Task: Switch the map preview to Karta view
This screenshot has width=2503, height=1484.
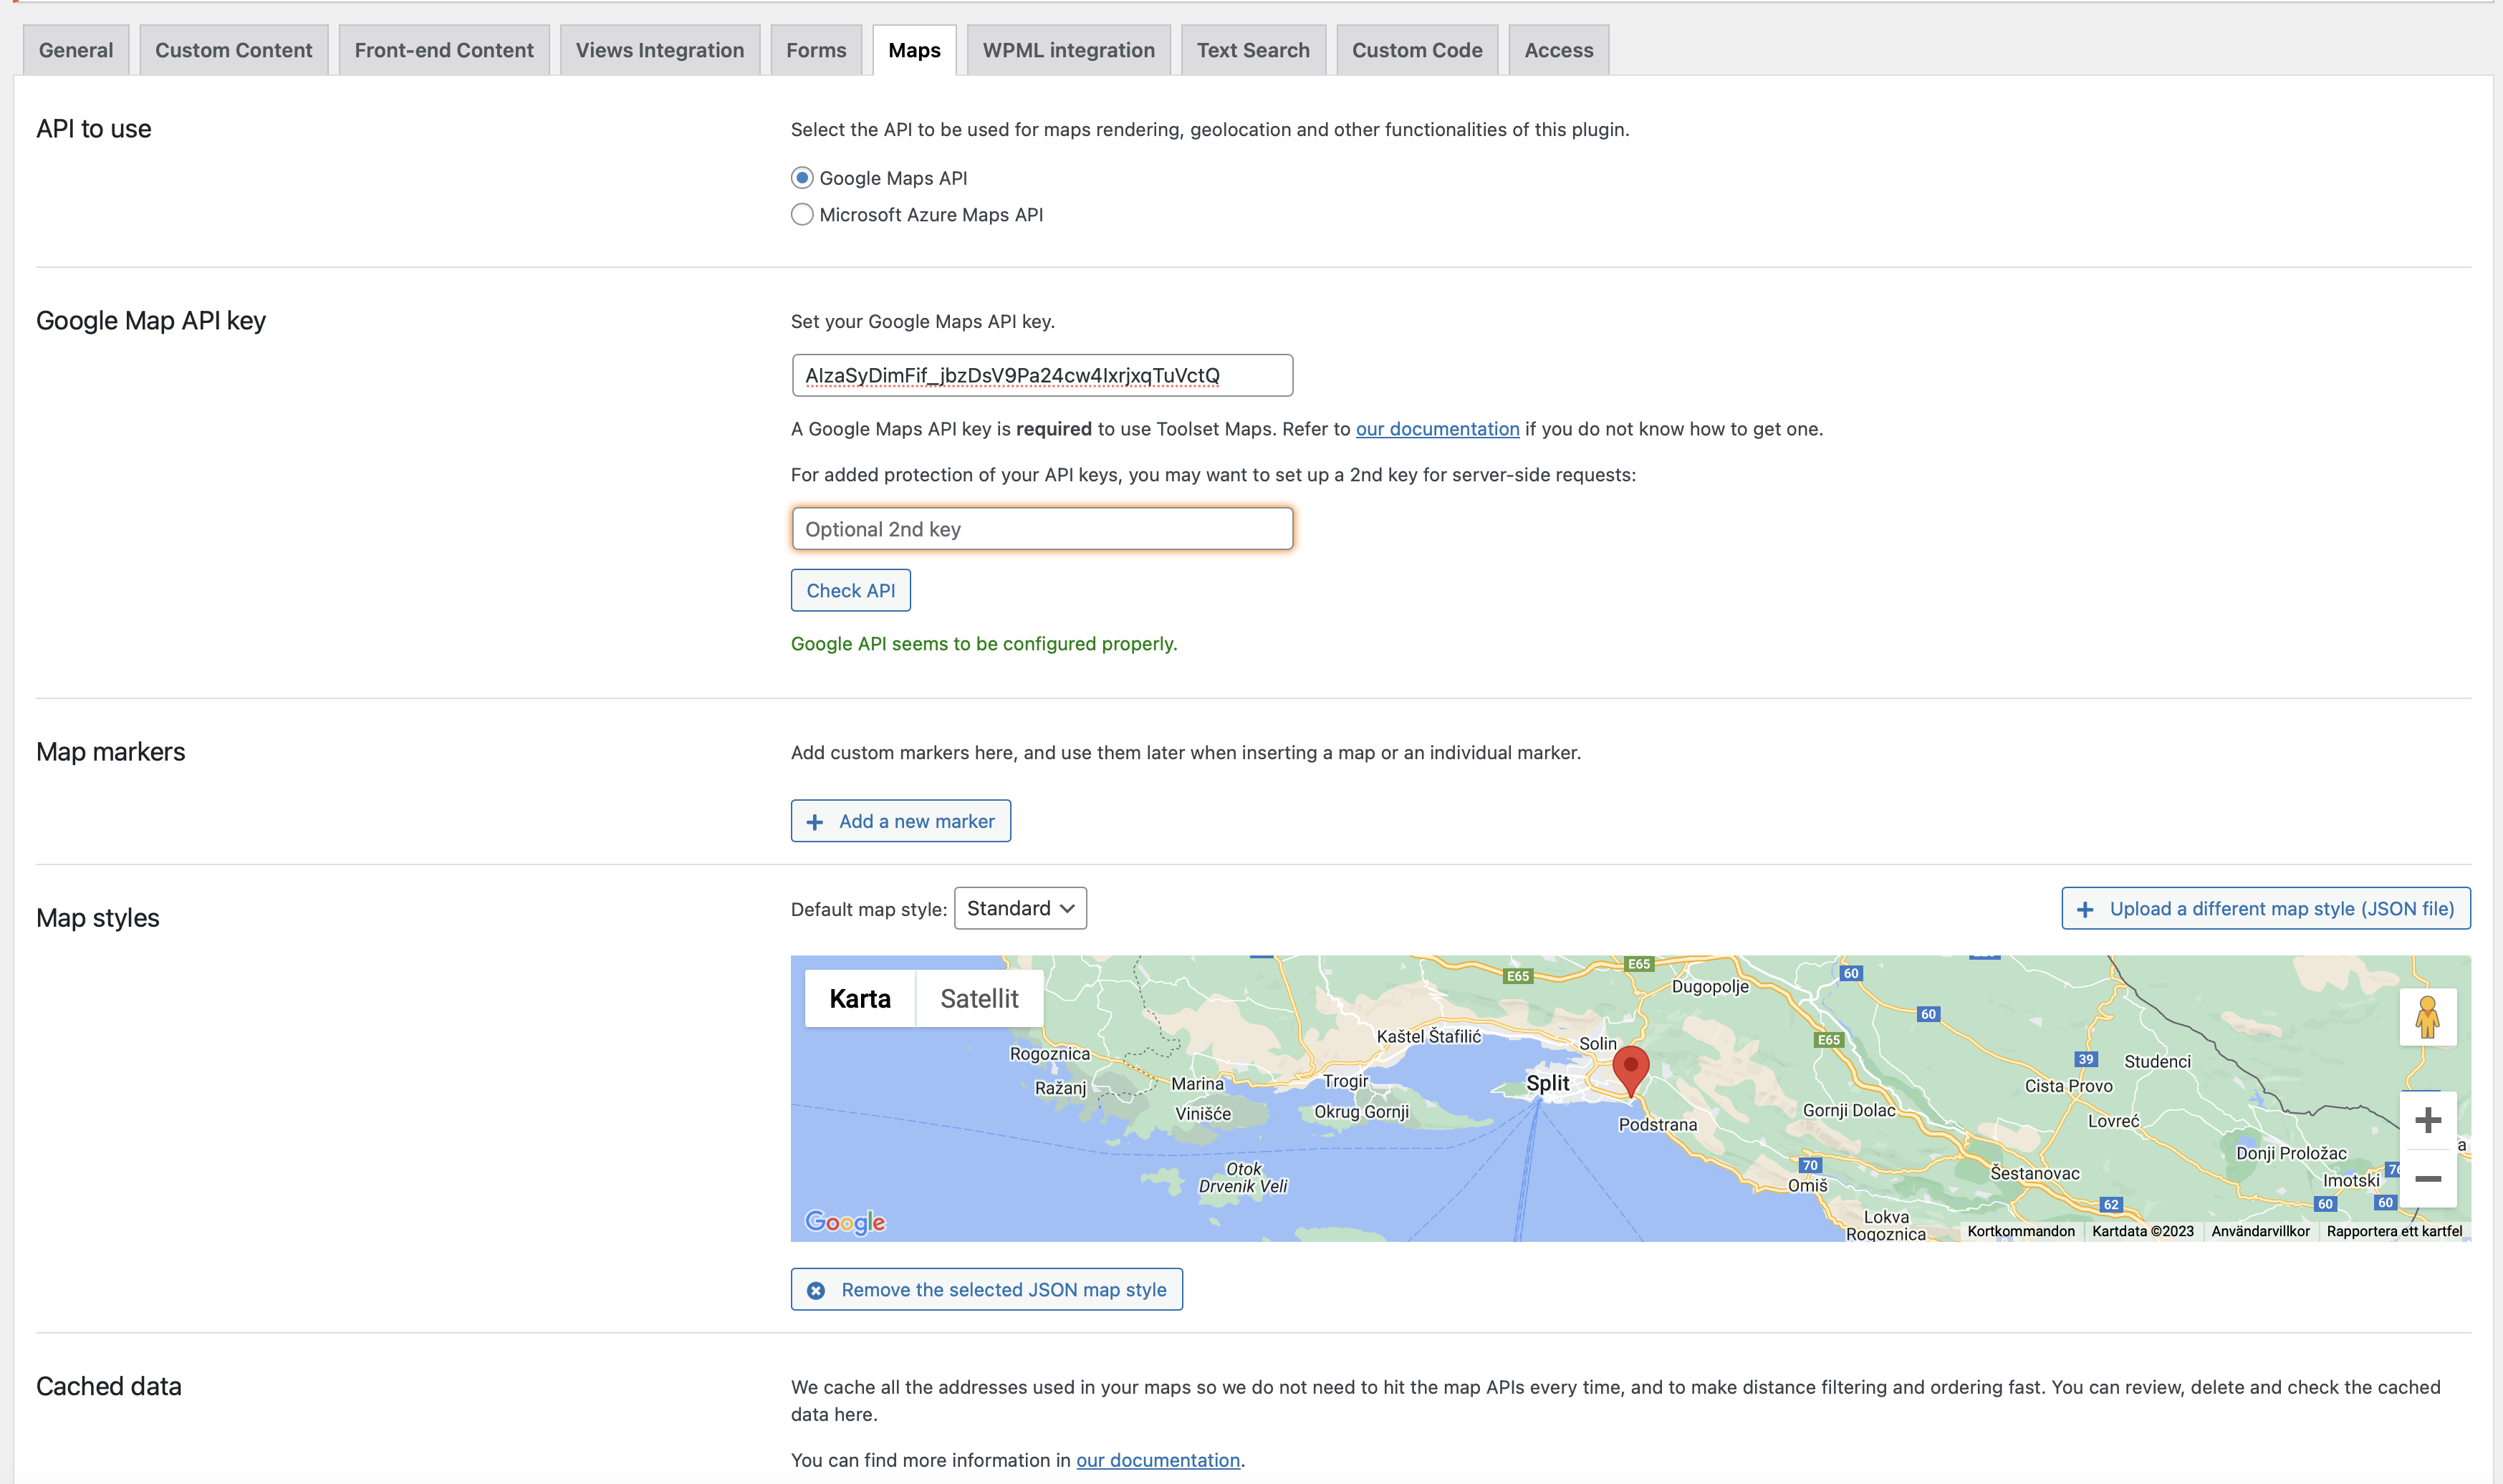Action: [x=860, y=998]
